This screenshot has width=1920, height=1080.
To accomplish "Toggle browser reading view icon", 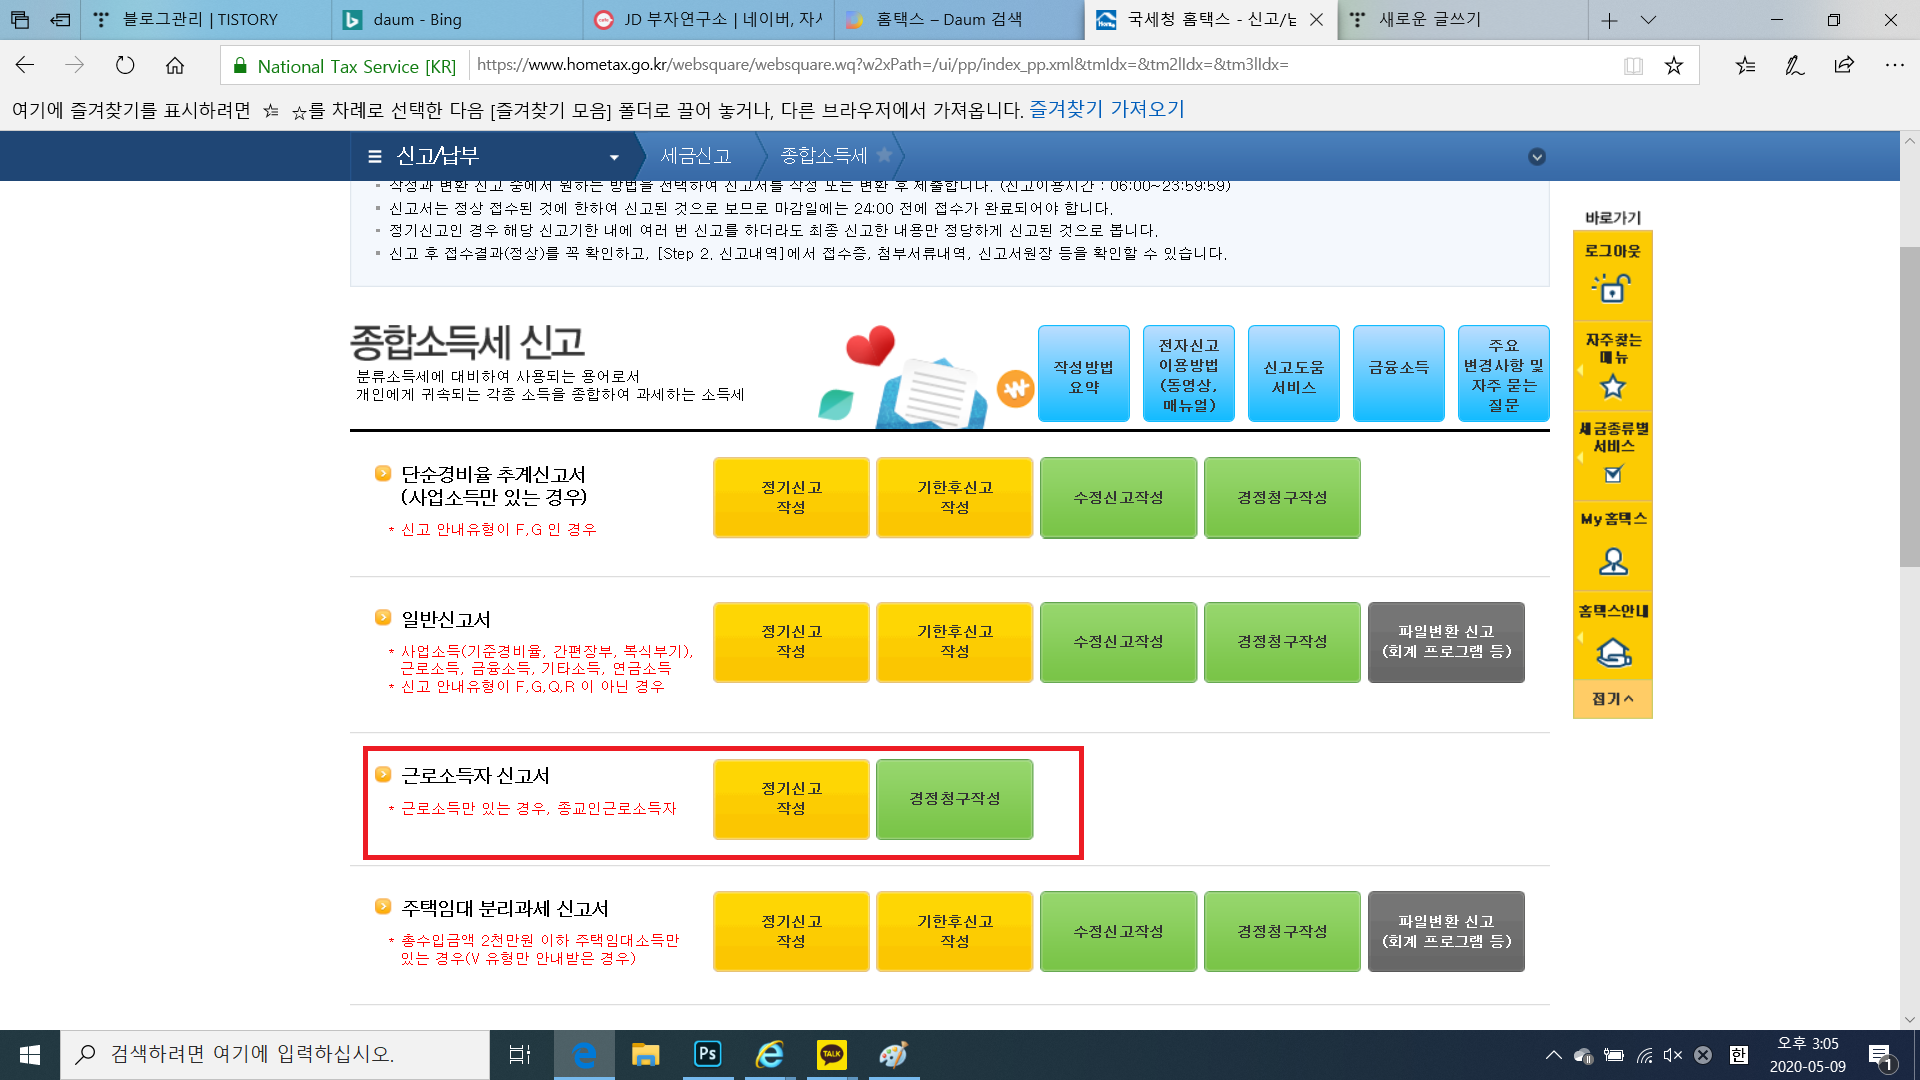I will pyautogui.click(x=1633, y=66).
